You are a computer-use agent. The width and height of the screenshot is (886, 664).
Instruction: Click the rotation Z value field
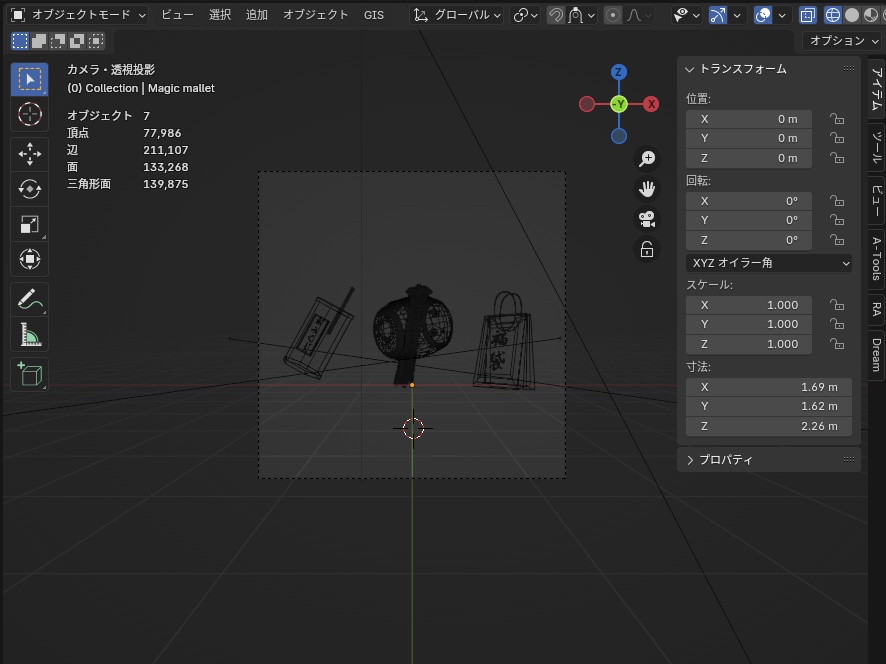[x=749, y=240]
